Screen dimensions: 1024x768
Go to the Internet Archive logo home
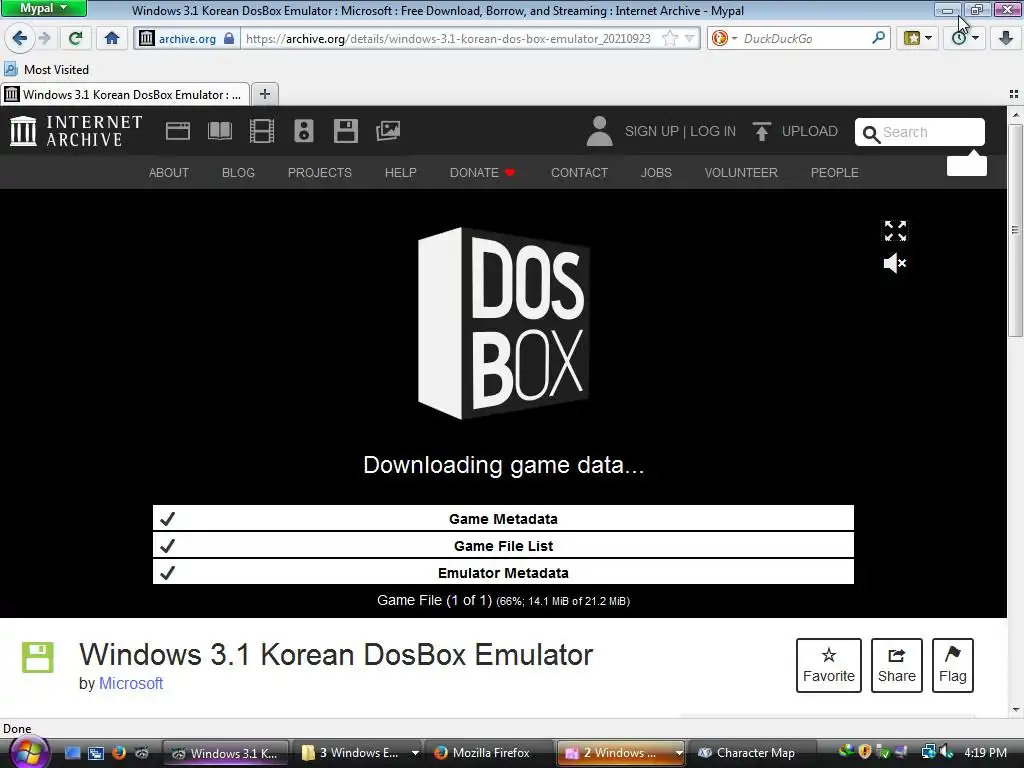[x=76, y=131]
